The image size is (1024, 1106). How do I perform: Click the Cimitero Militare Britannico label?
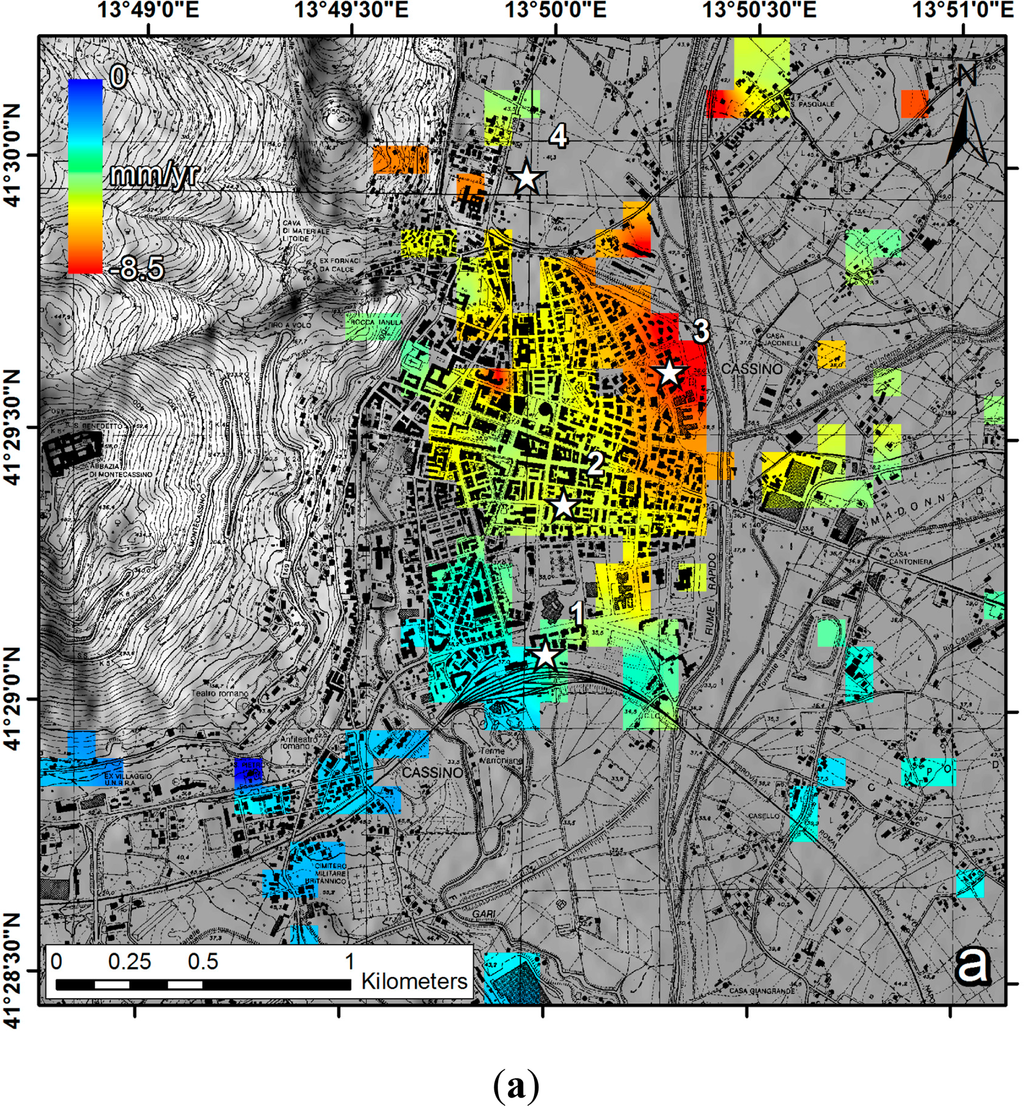tap(327, 873)
